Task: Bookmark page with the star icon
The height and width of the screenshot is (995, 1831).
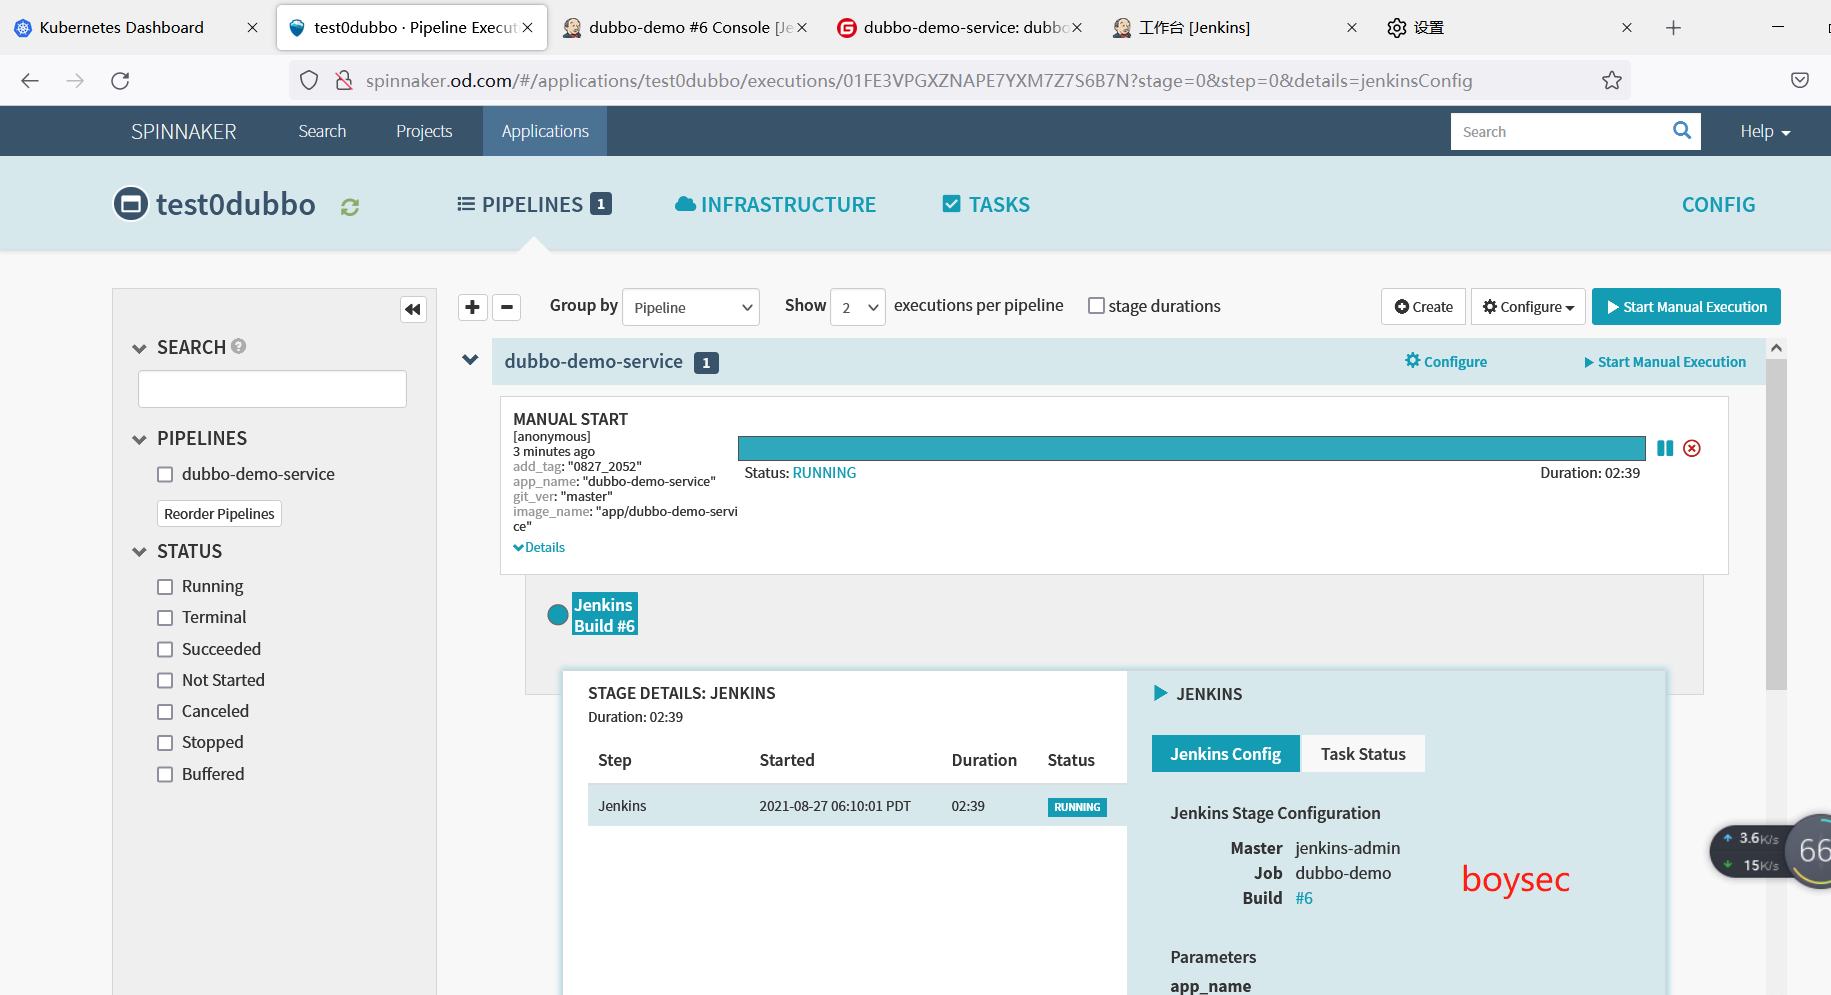Action: coord(1611,81)
